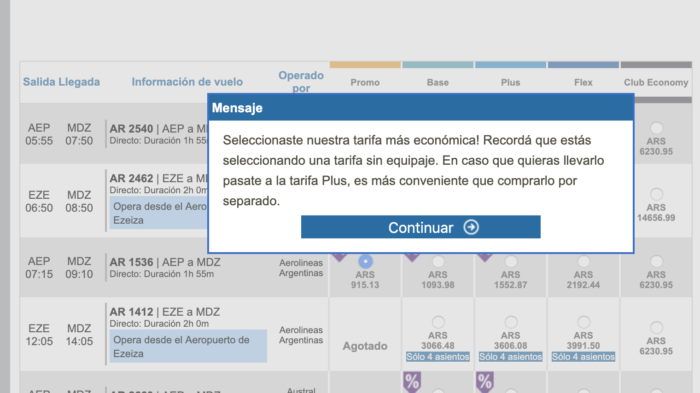Click the purple percent discount icon under Plus
Screen dimensions: 700x393
[485, 382]
